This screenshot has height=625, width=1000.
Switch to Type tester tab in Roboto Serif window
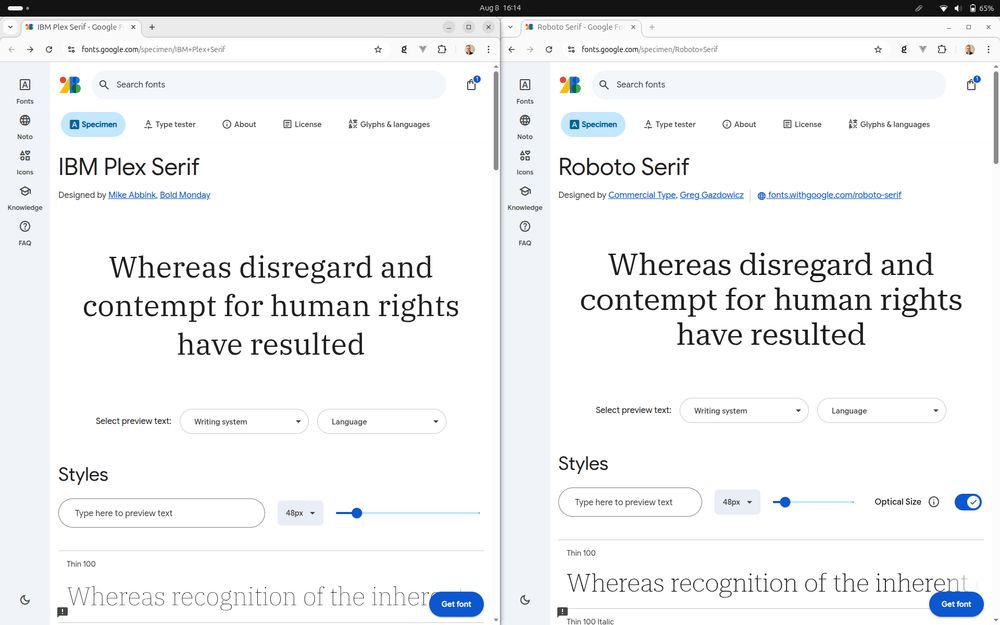tap(670, 124)
